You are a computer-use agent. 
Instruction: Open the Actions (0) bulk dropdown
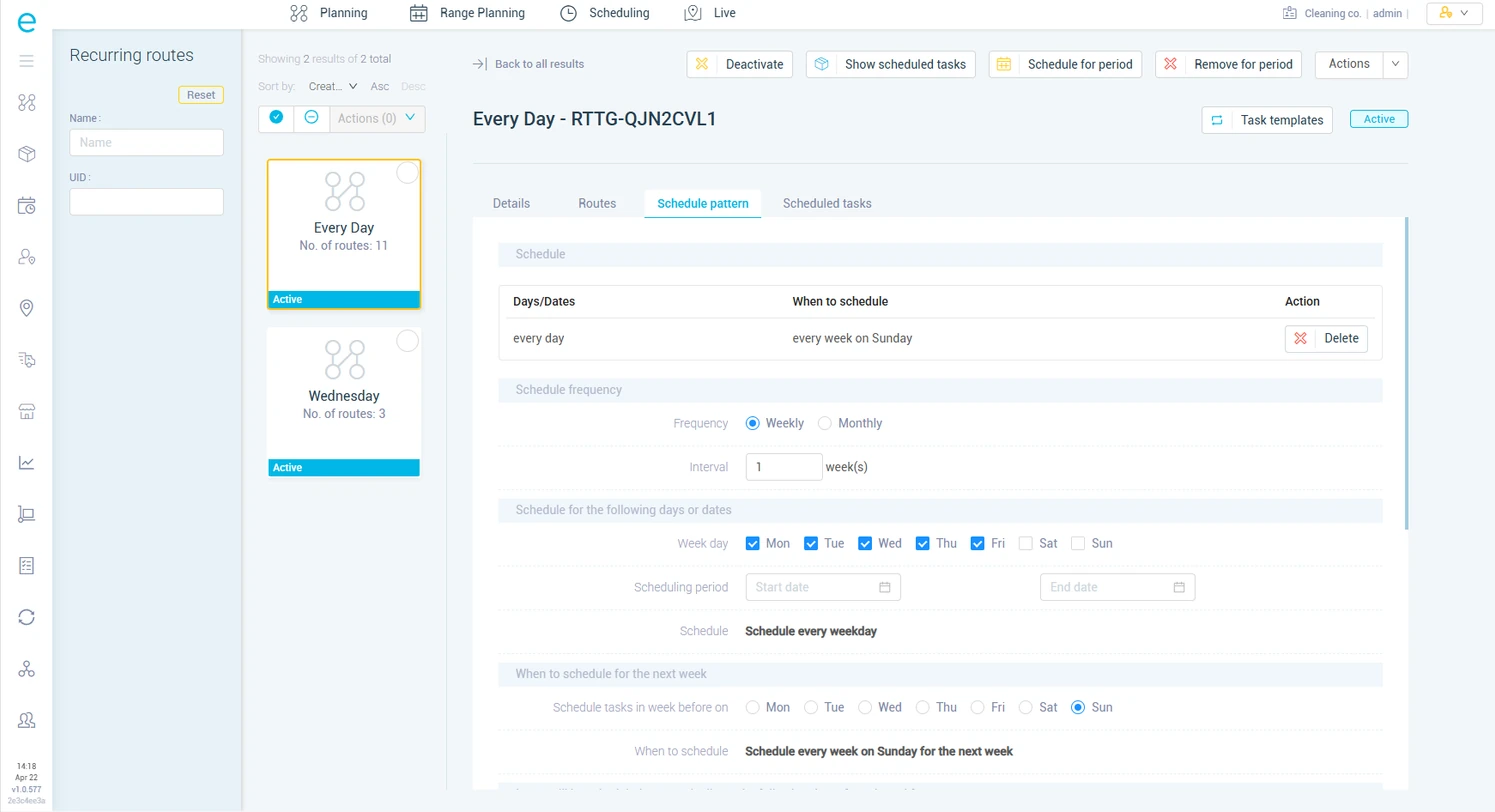click(x=377, y=118)
